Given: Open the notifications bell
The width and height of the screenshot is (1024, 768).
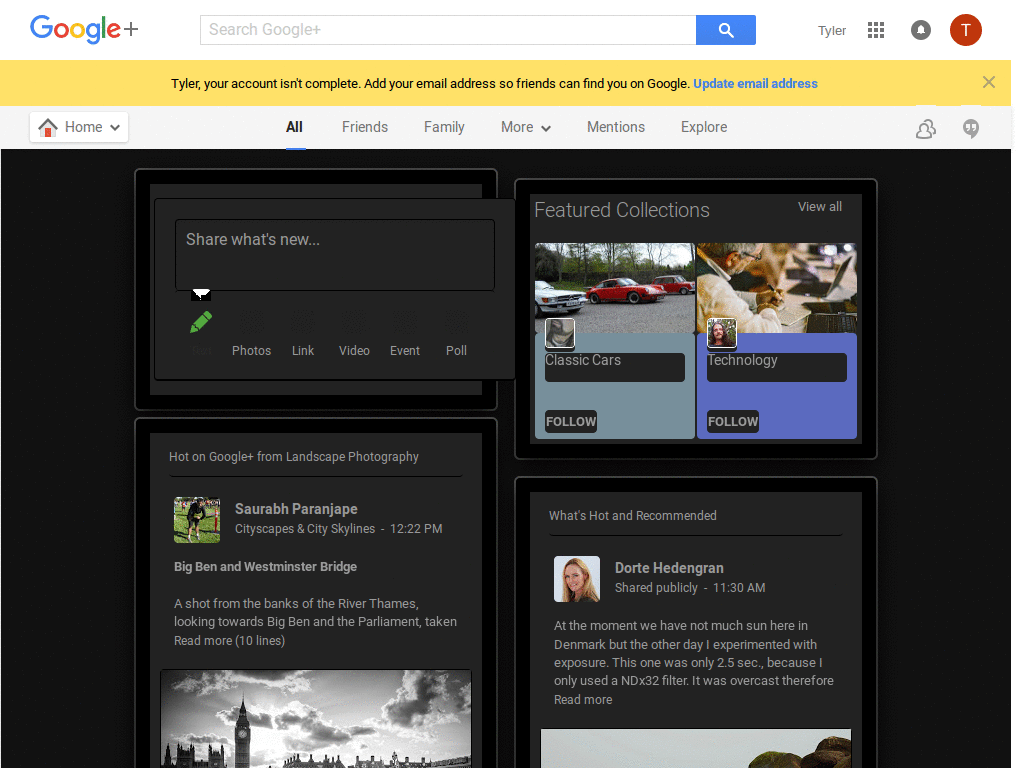Looking at the screenshot, I should tap(921, 30).
